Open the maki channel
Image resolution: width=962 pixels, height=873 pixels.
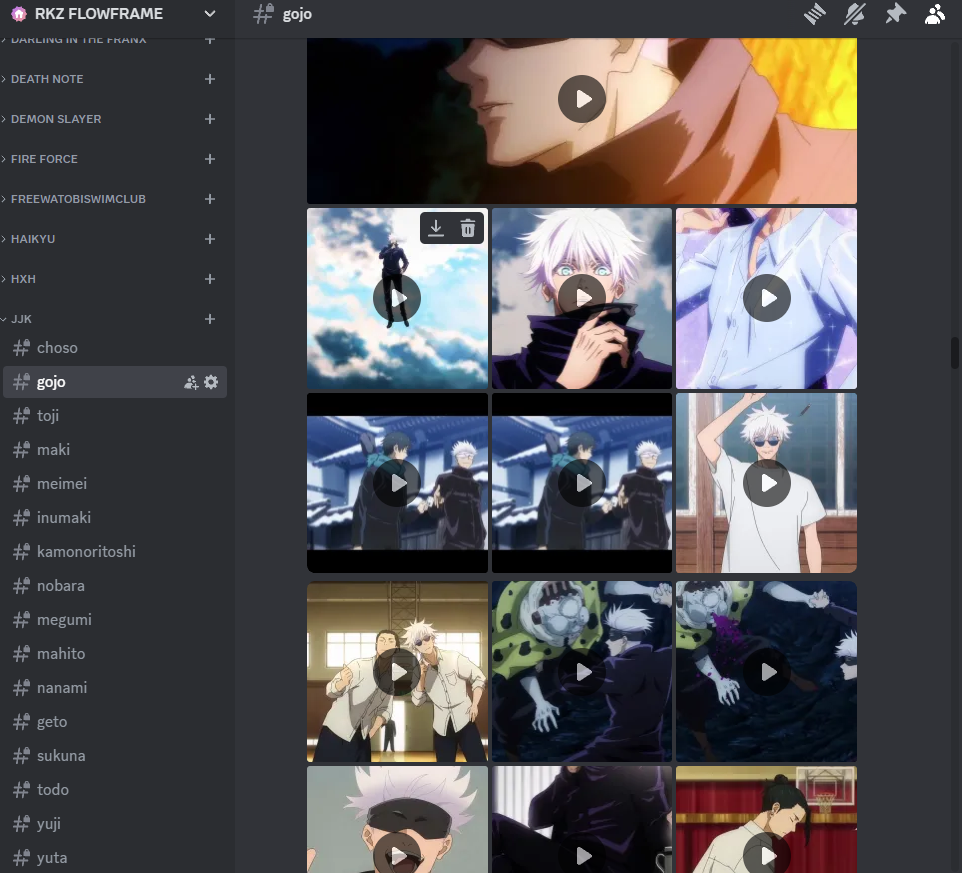click(x=115, y=450)
